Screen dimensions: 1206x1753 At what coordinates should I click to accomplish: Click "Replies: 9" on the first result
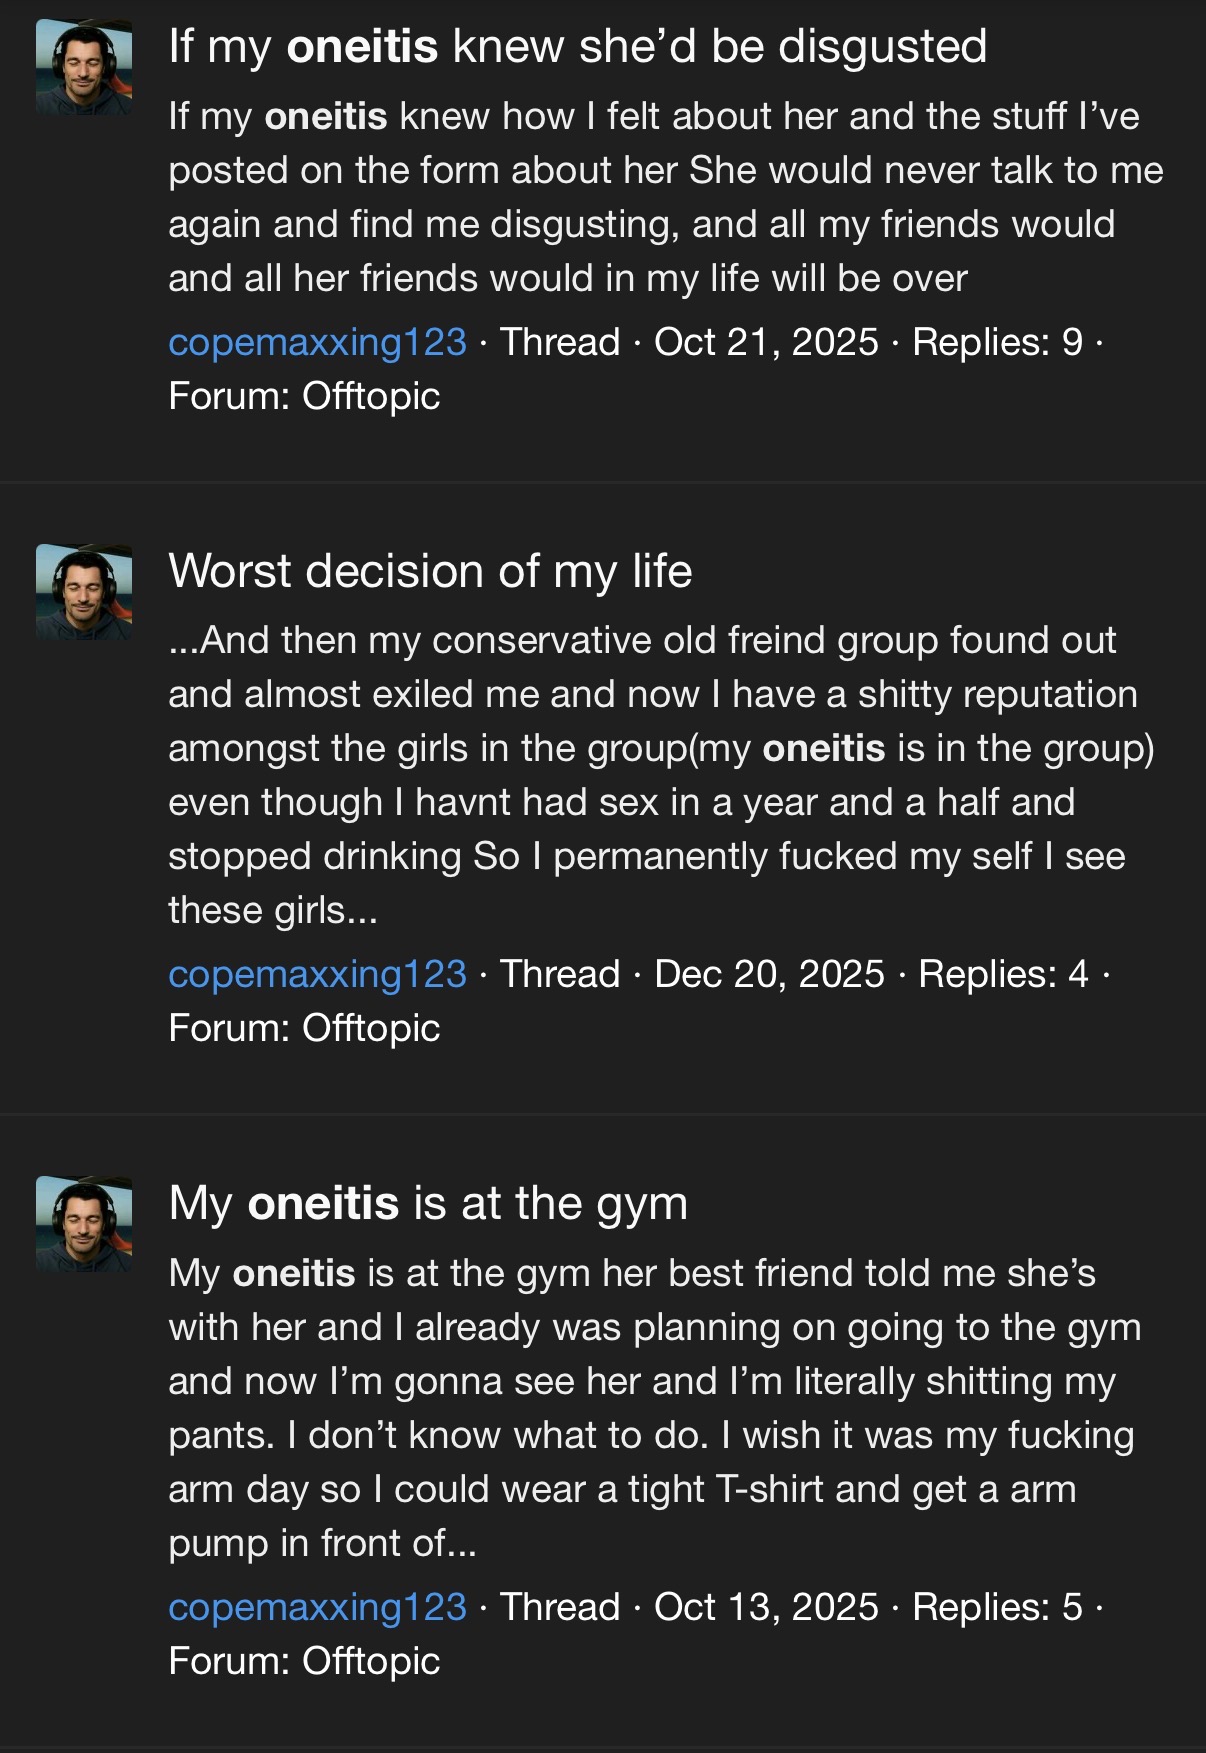pyautogui.click(x=997, y=342)
